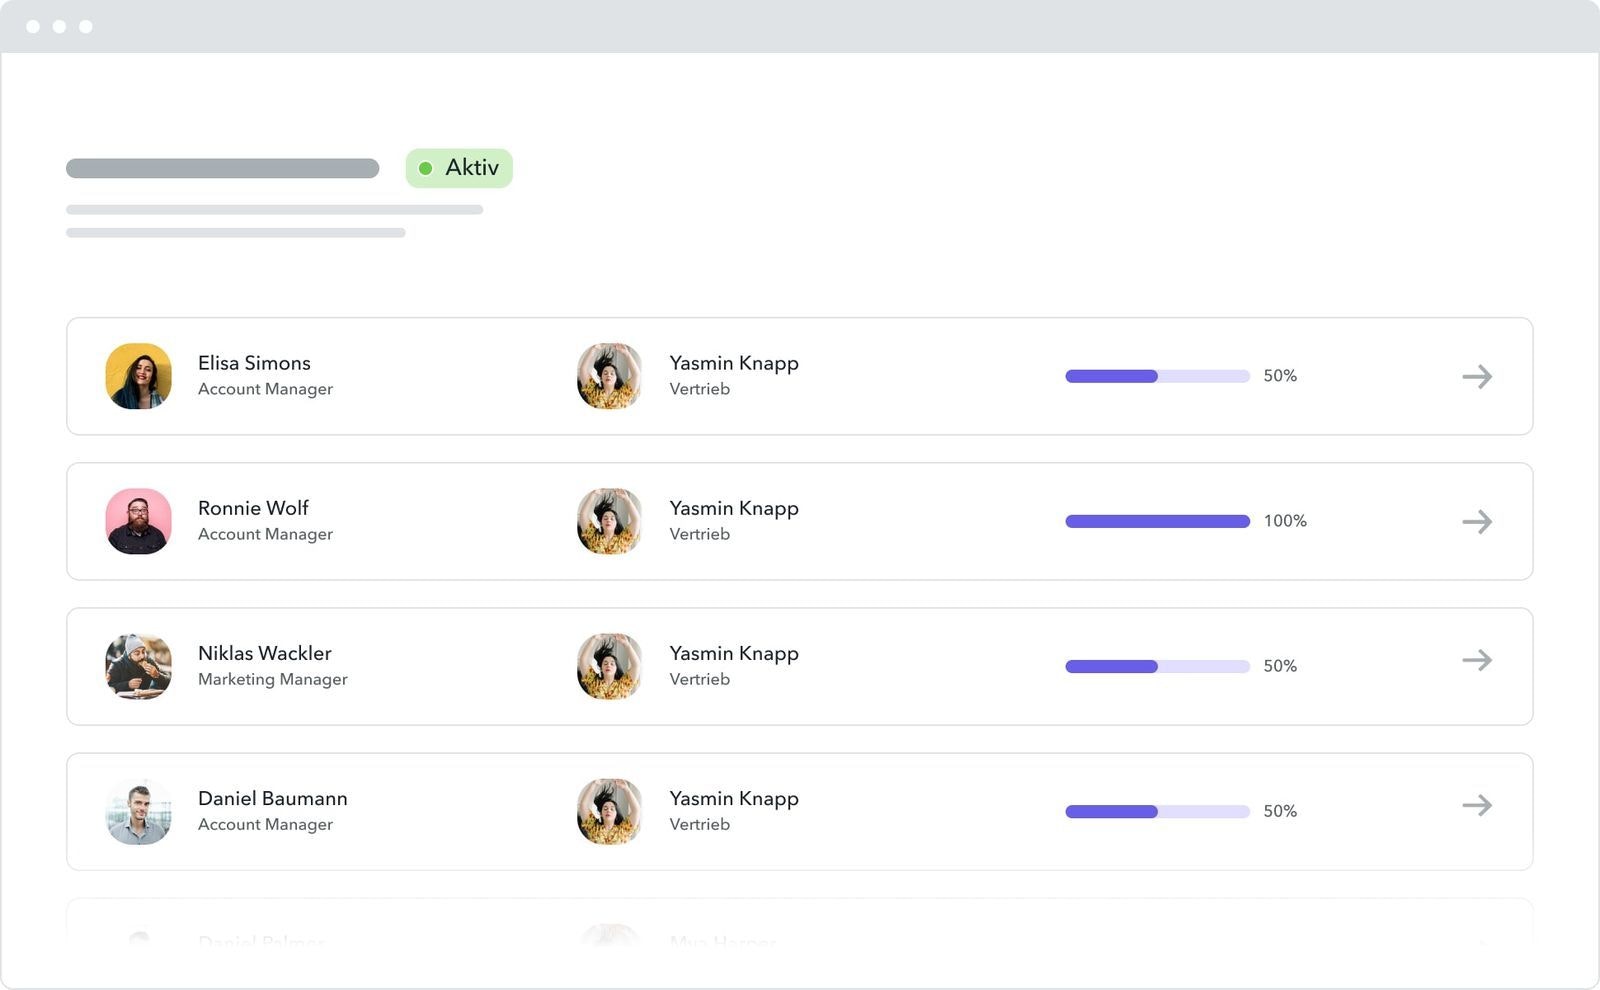Click the arrow in Niklas Wackler row

pos(1476,661)
